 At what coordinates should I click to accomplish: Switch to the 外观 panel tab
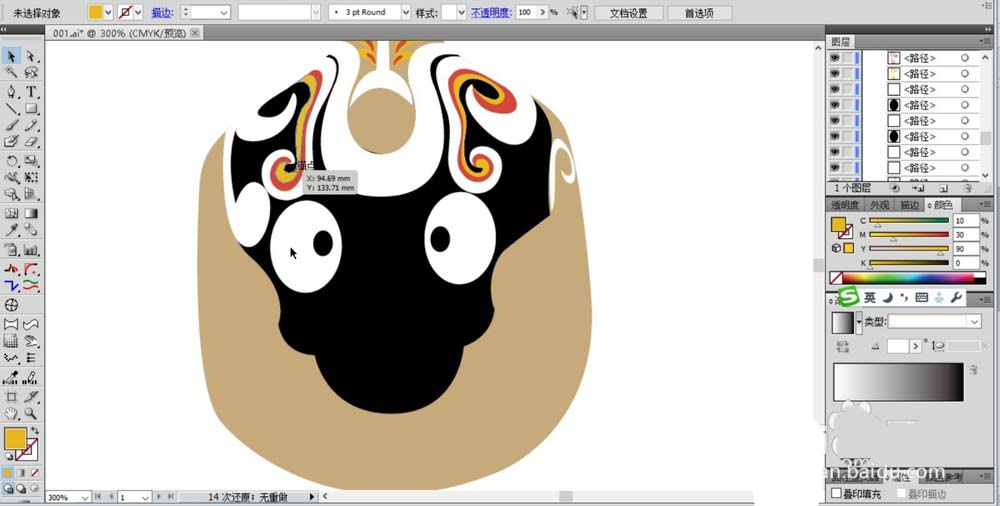click(x=879, y=205)
